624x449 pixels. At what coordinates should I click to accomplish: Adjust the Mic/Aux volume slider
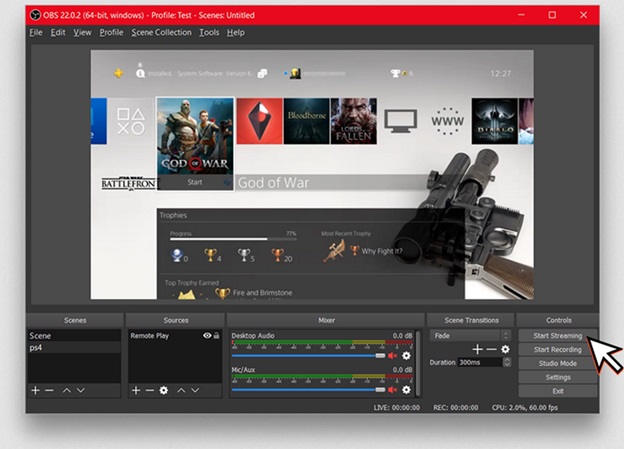(x=309, y=390)
